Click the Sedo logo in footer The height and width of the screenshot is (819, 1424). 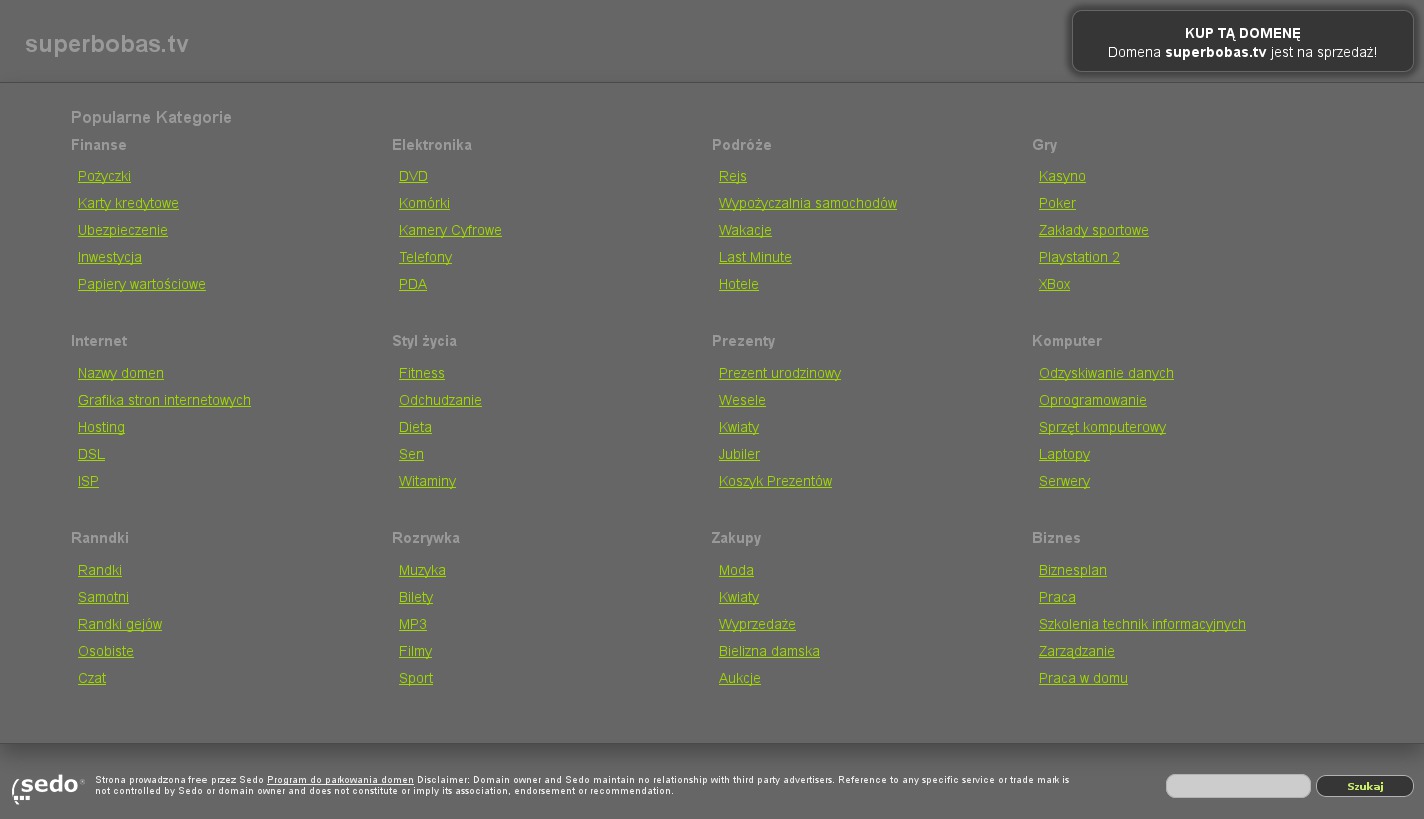pos(47,787)
